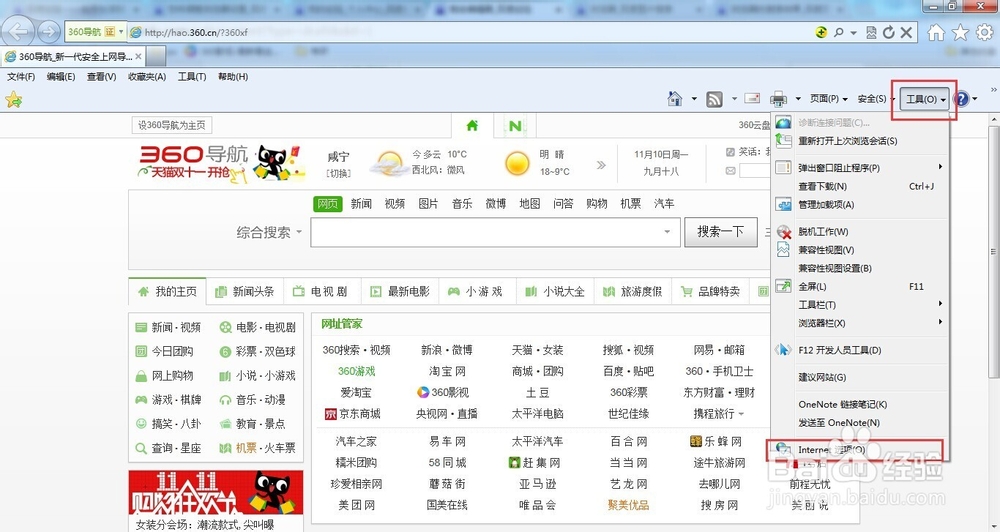Open the 查看(V) menu
1000x532 pixels.
(x=101, y=77)
